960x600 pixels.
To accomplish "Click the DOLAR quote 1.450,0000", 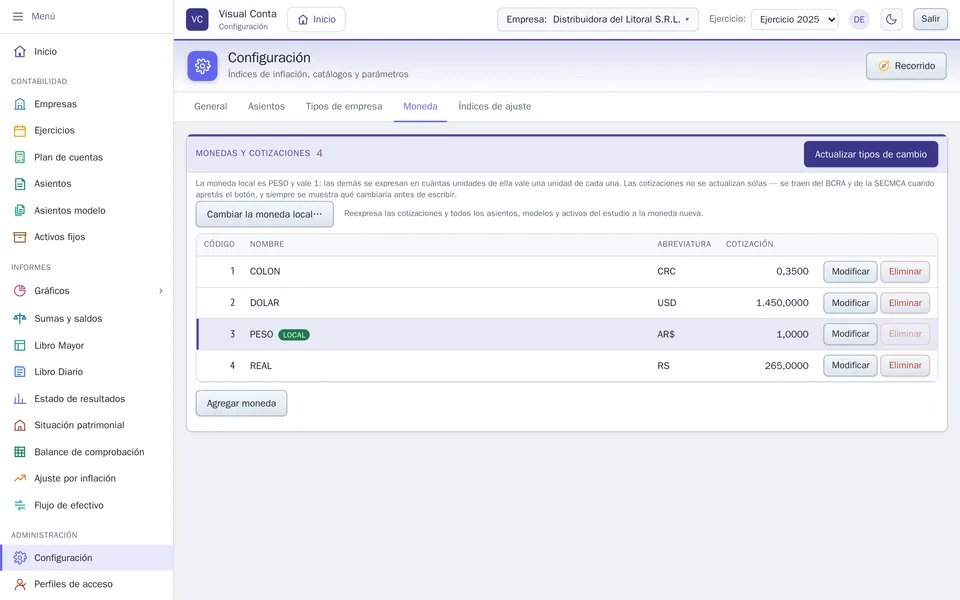I will tap(782, 303).
